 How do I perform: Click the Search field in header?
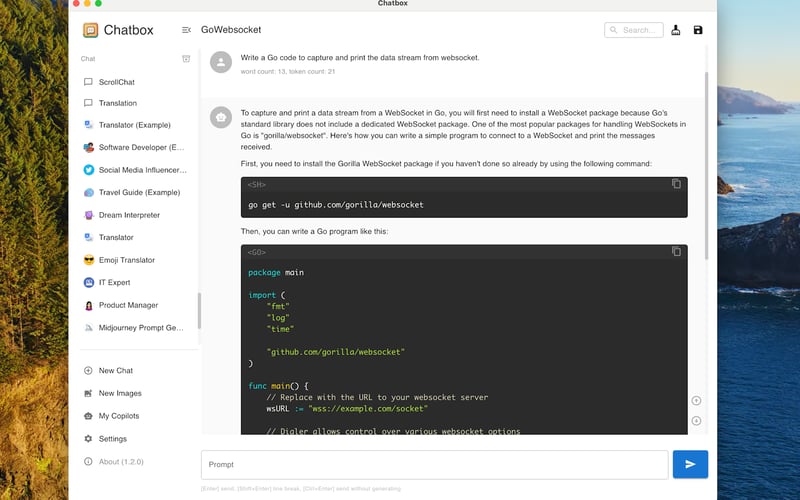(x=634, y=30)
